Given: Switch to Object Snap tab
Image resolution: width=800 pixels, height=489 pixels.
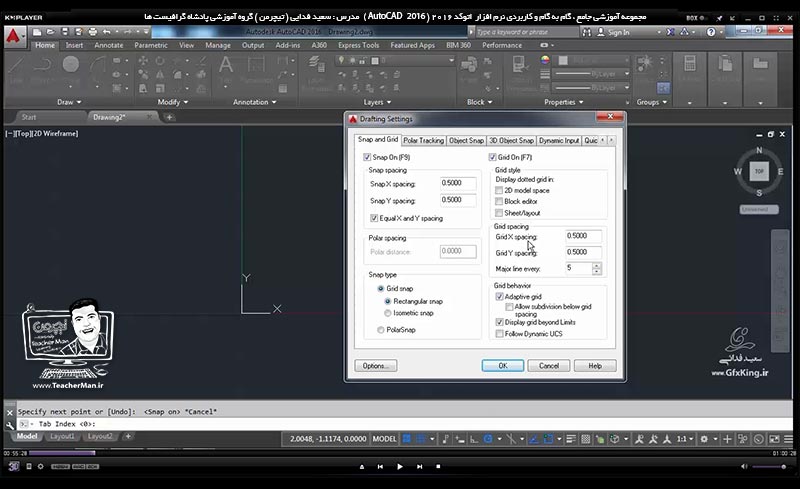Looking at the screenshot, I should click(466, 140).
